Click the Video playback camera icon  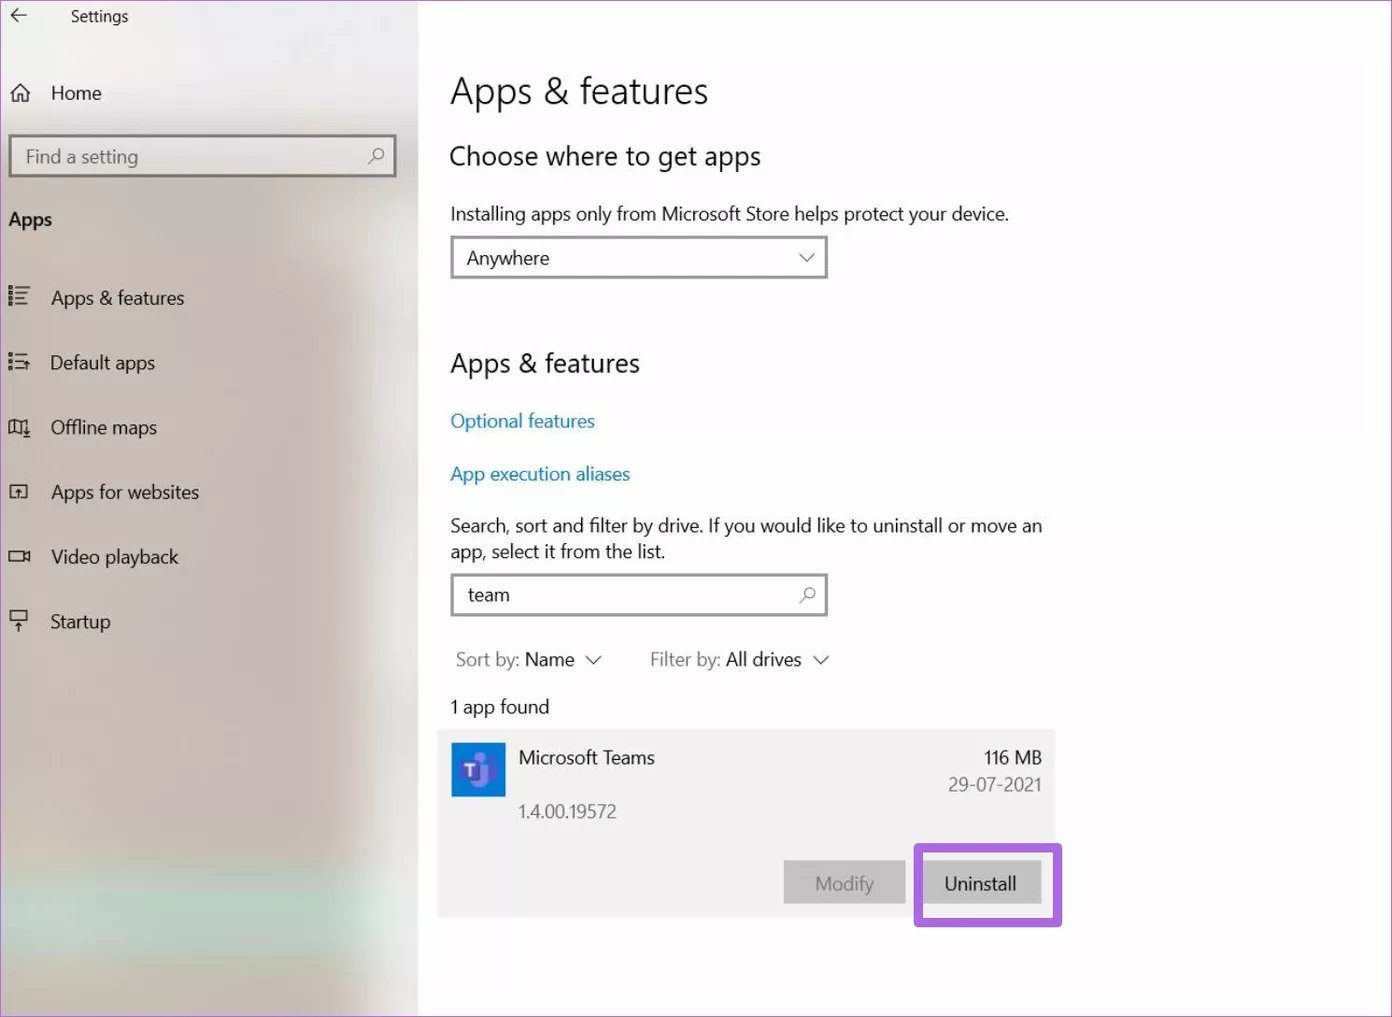point(19,556)
